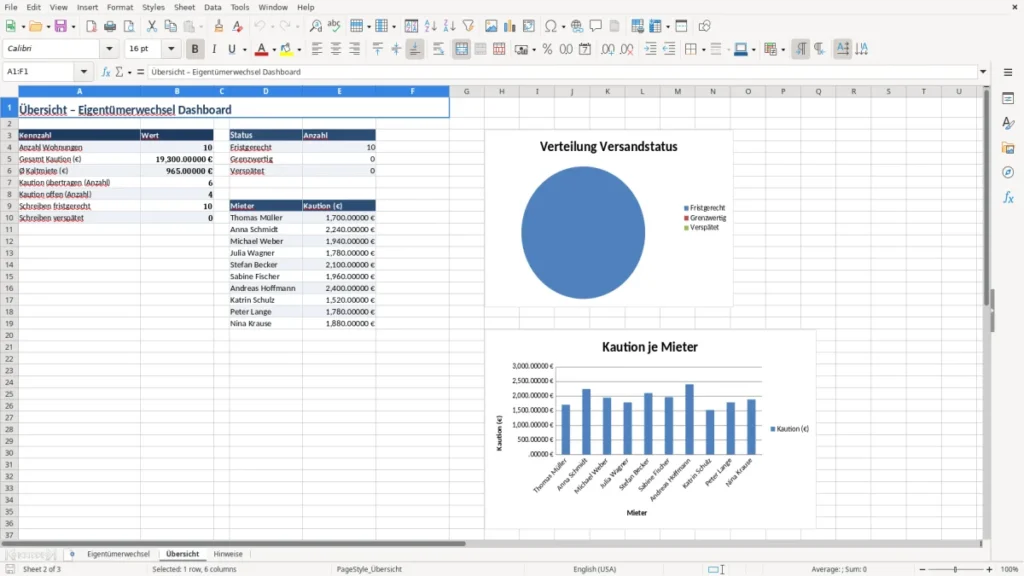
Task: Click the Export as PDF icon
Action: click(x=91, y=26)
